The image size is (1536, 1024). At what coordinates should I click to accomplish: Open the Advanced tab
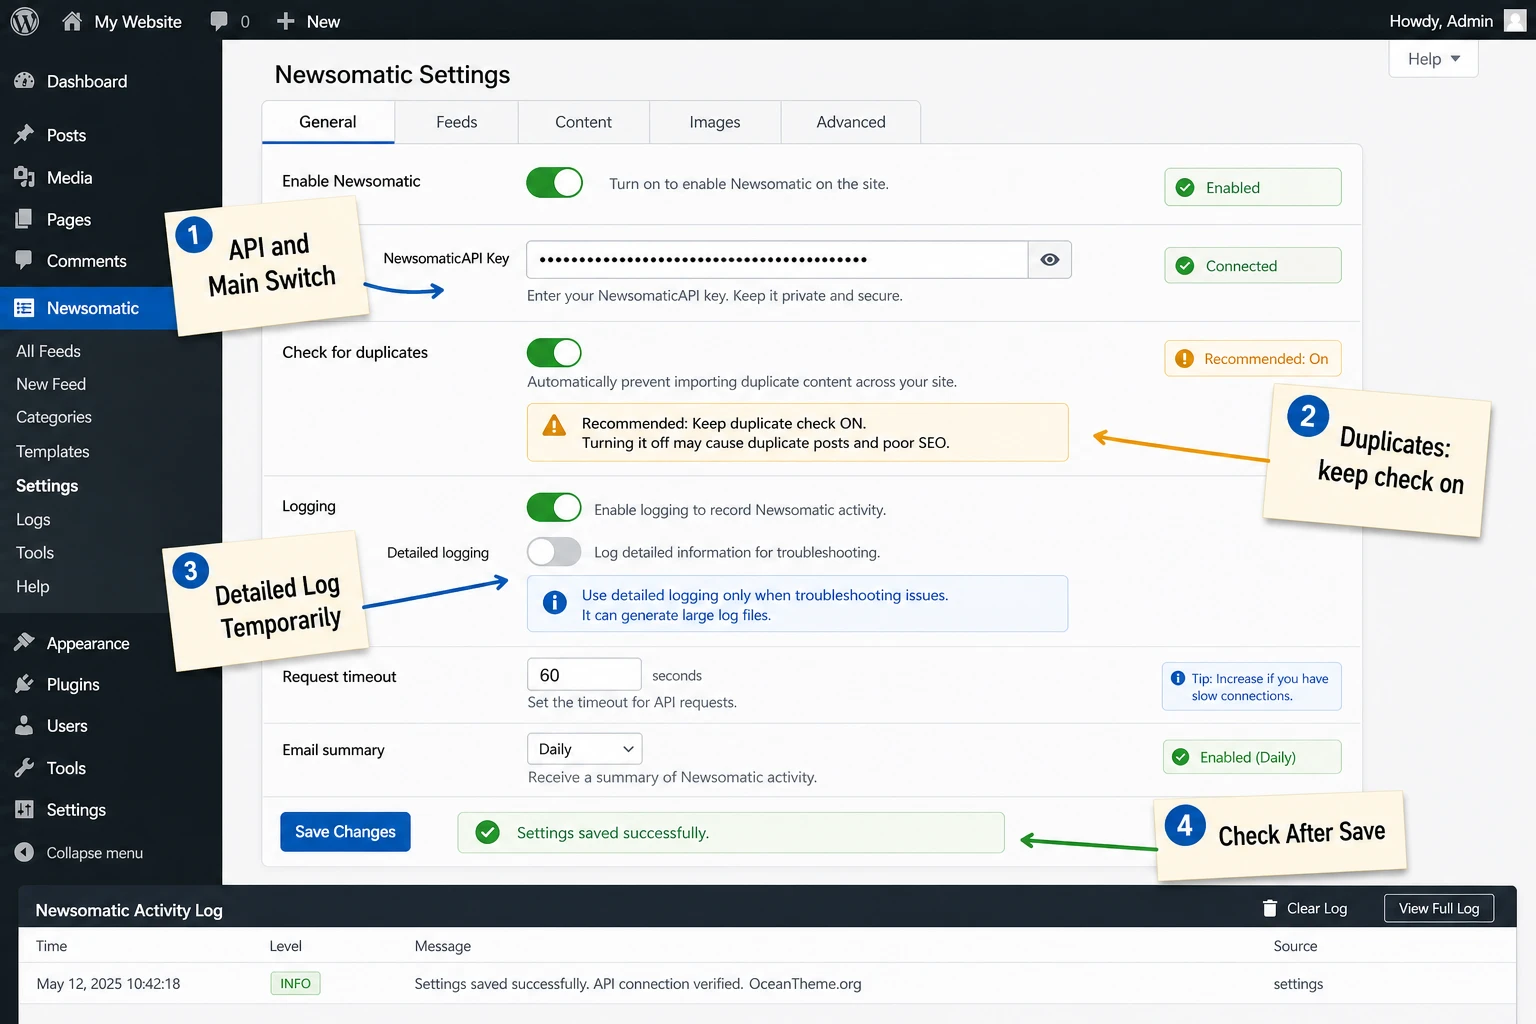pos(851,122)
